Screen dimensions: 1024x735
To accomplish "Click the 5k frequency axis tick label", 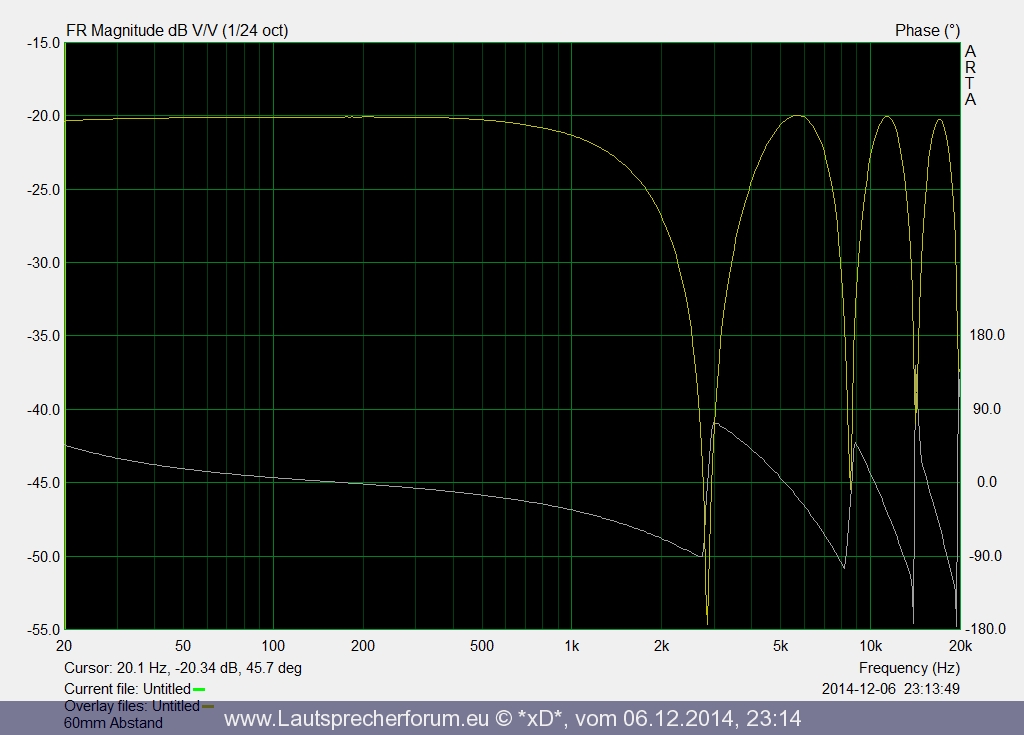I will pos(780,645).
